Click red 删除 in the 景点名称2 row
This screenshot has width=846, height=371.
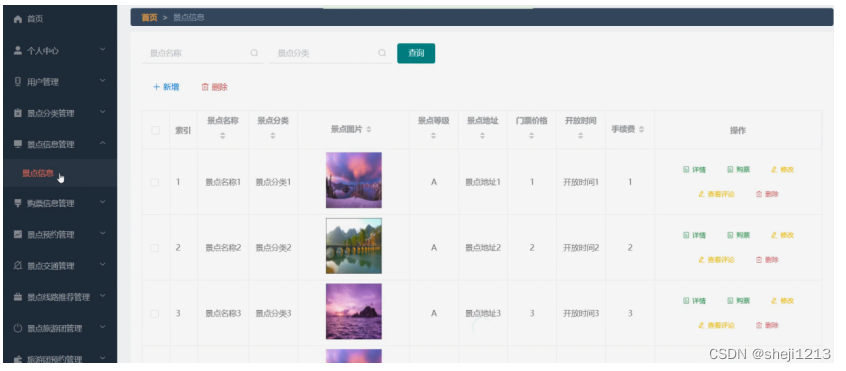[767, 260]
